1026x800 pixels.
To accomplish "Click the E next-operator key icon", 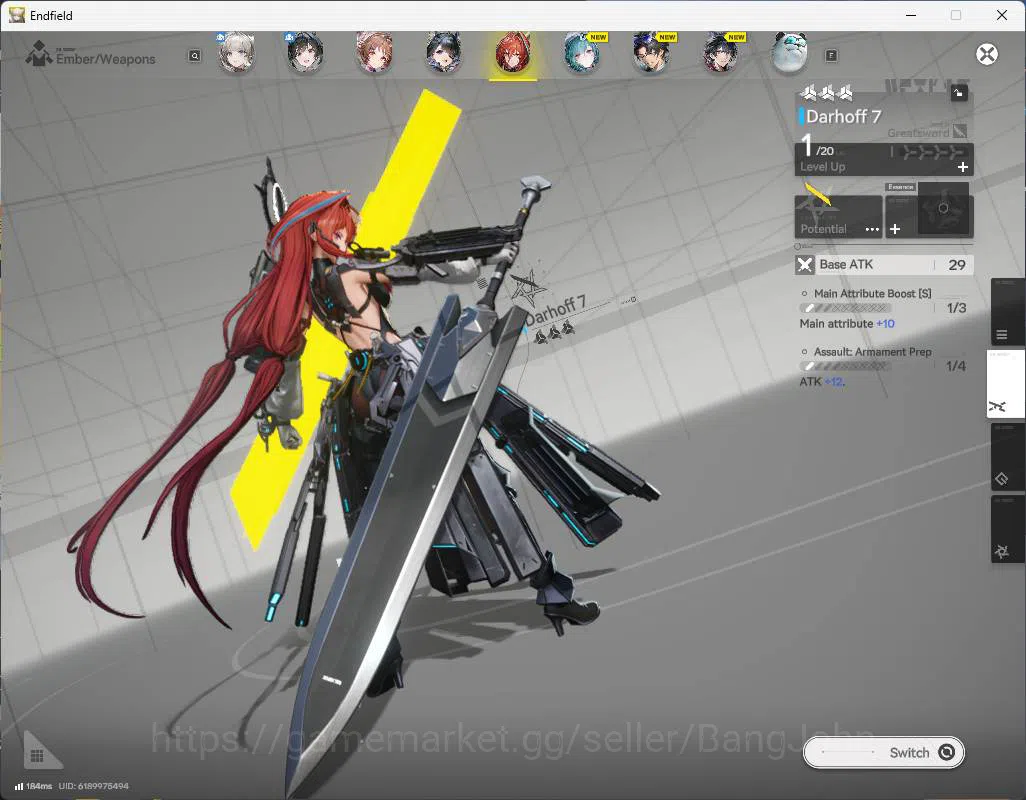I will tap(831, 56).
